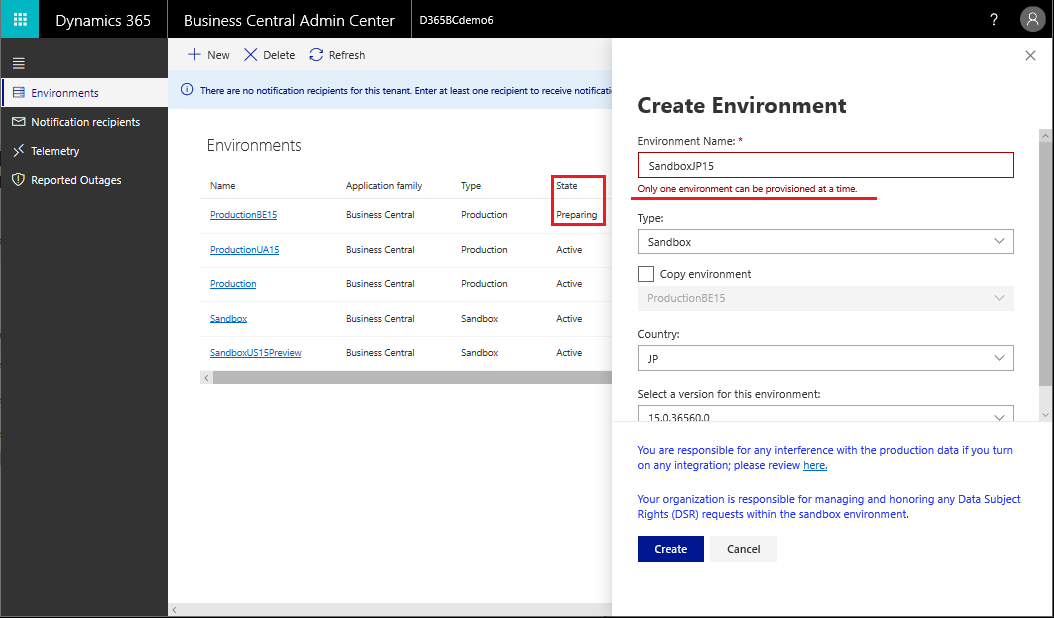1054x618 pixels.
Task: Click the Name column header
Action: click(222, 186)
